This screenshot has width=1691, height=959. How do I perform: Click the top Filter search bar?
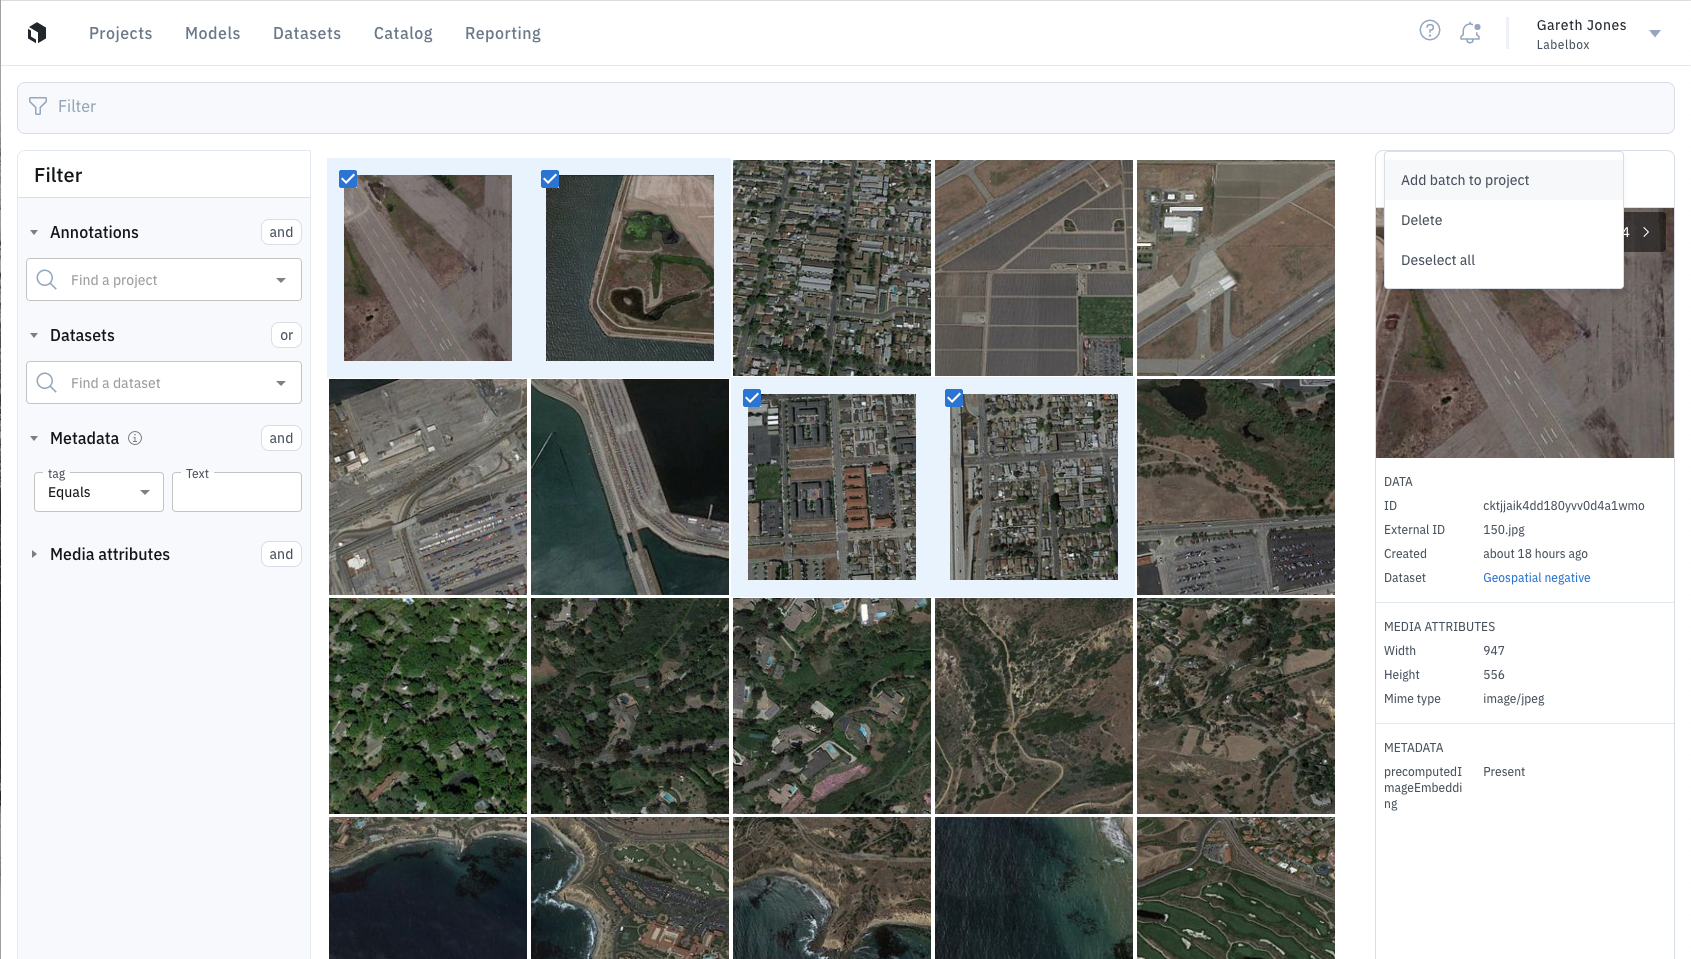point(846,108)
